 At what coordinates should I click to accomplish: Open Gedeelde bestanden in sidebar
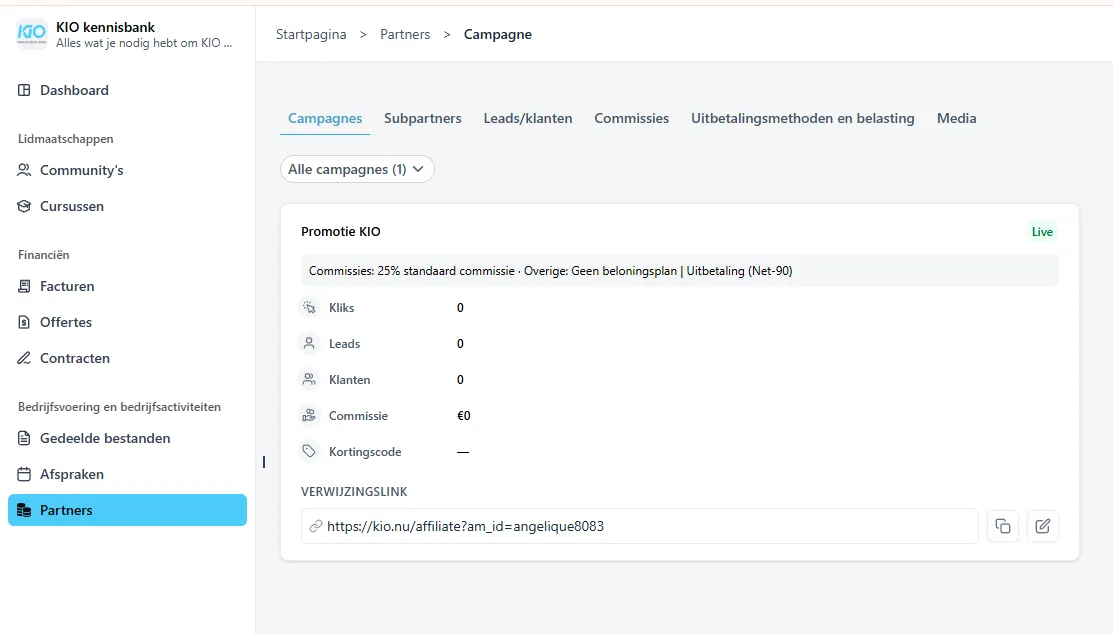[x=127, y=438]
